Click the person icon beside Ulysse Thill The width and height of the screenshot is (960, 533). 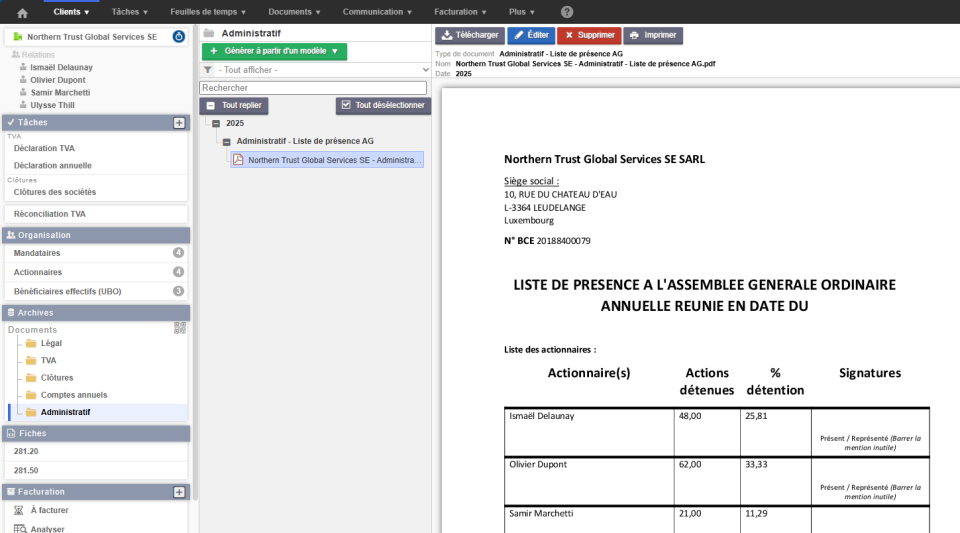23,105
